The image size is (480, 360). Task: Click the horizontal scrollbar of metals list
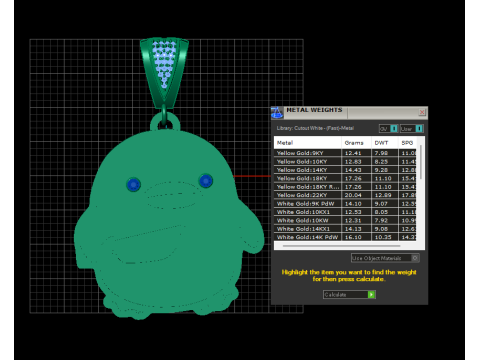tap(342, 246)
